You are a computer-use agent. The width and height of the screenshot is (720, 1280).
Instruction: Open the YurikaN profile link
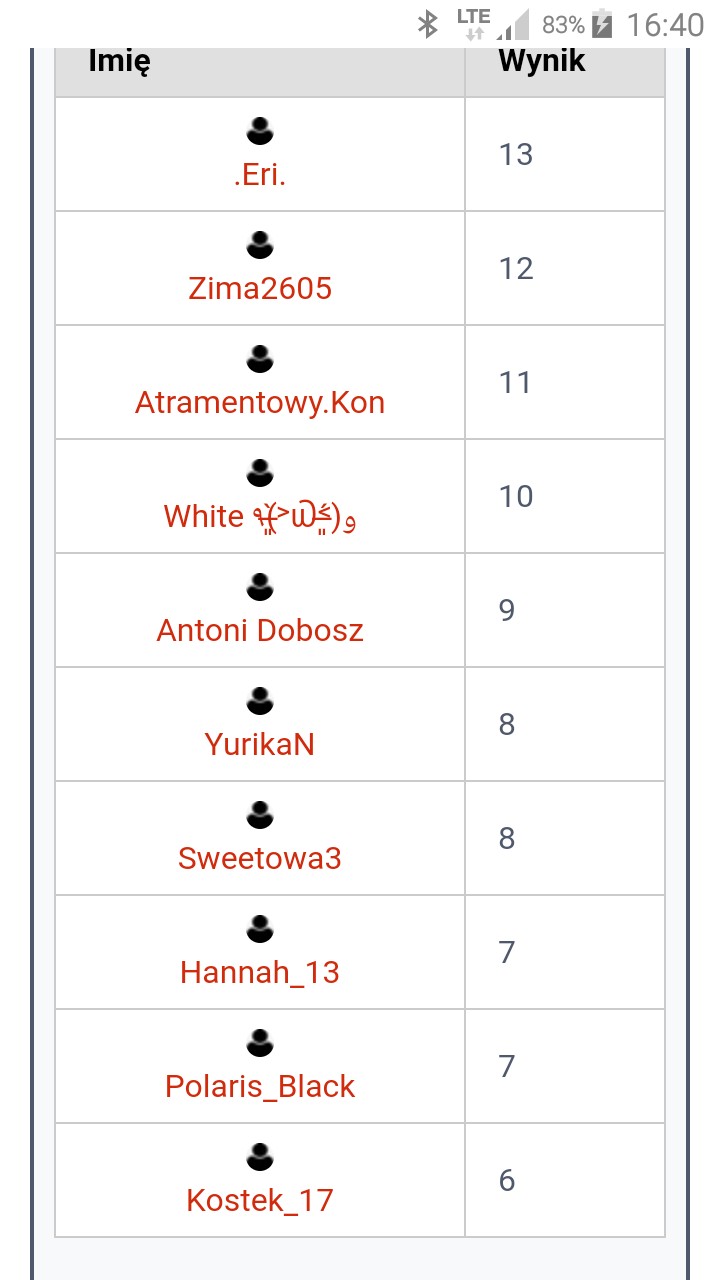point(260,745)
